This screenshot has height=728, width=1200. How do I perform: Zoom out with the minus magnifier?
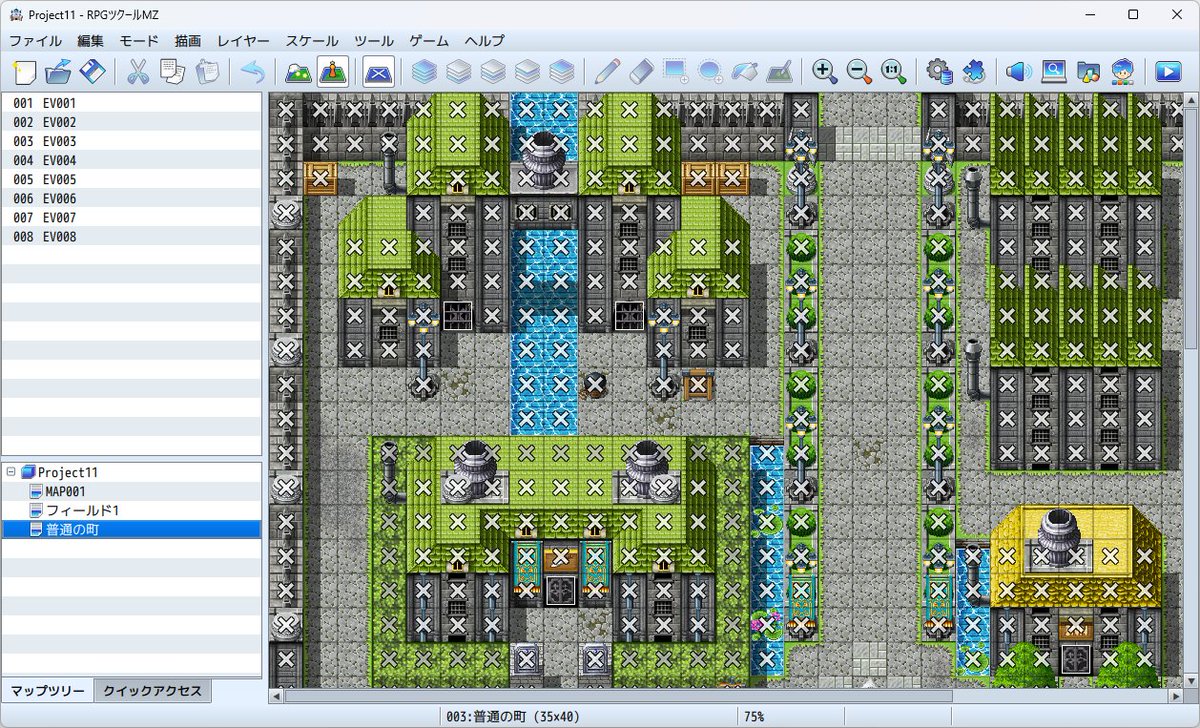tap(859, 71)
